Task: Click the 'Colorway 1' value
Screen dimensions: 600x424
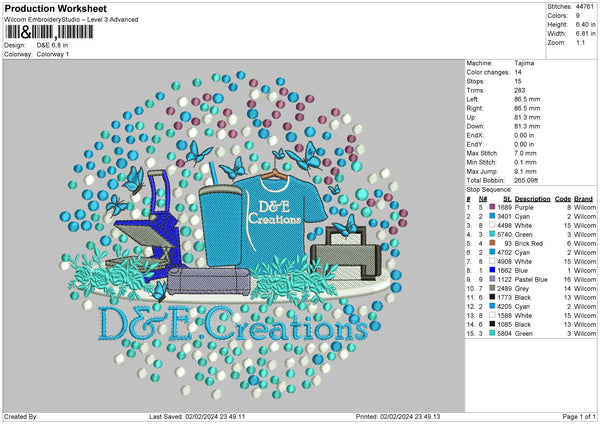Action: coord(53,54)
